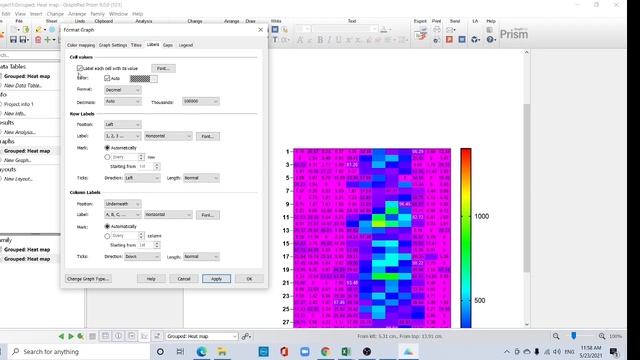640x360 pixels.
Task: Open Zoom from the taskbar
Action: pyautogui.click(x=304, y=351)
